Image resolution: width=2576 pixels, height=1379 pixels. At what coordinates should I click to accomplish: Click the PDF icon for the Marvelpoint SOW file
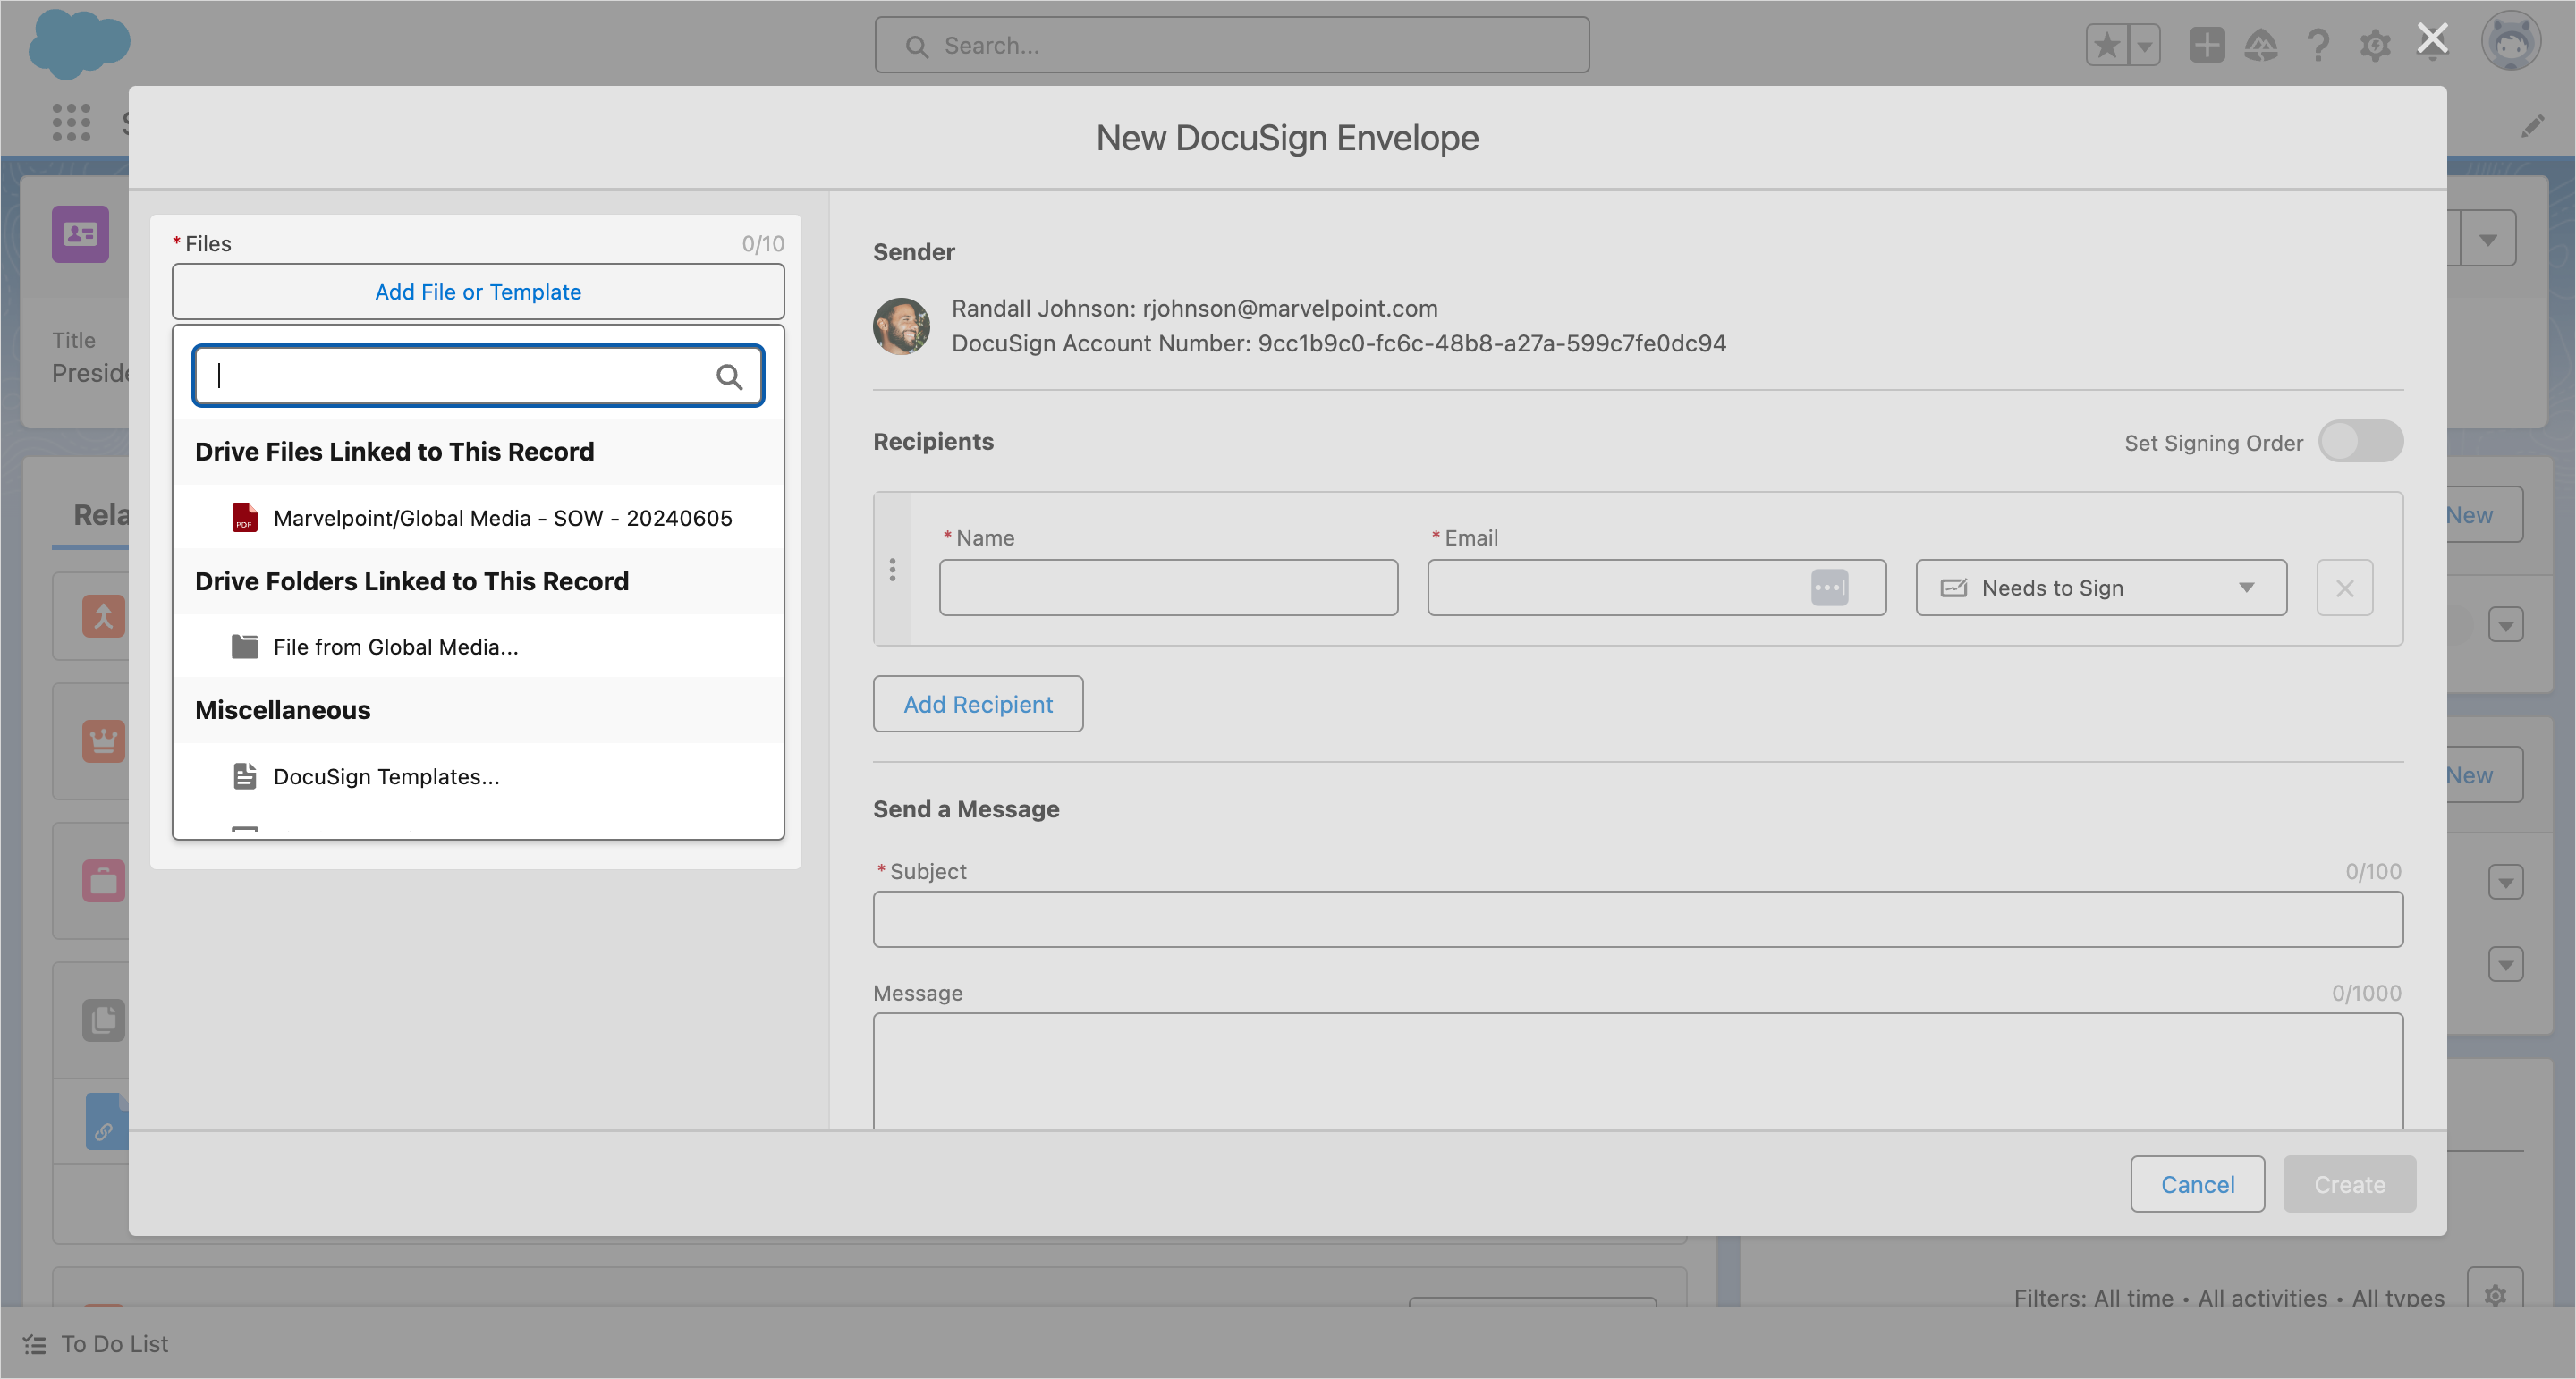click(245, 518)
